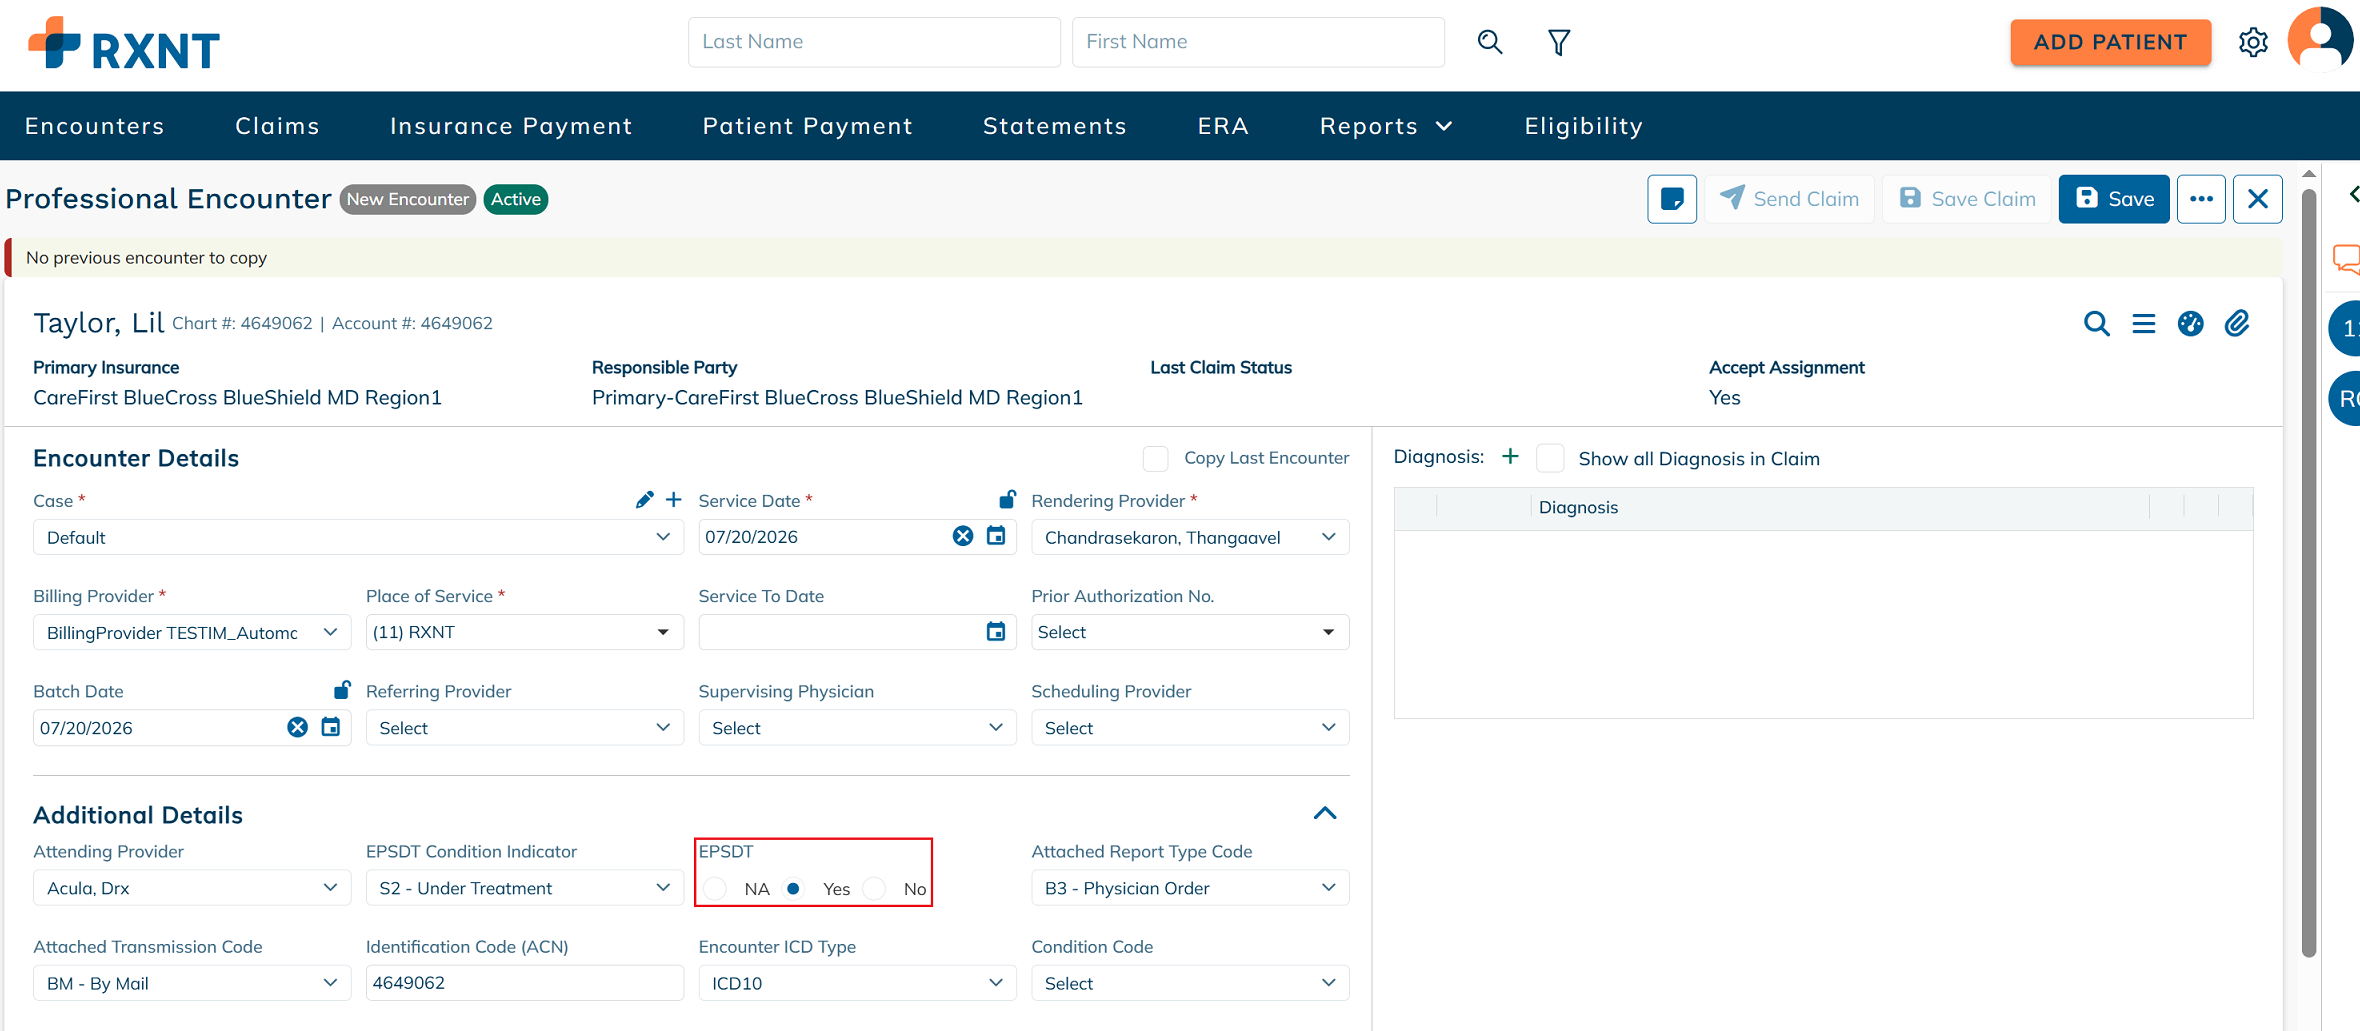Click the patient magnifier search icon
This screenshot has width=2360, height=1031.
[2097, 324]
